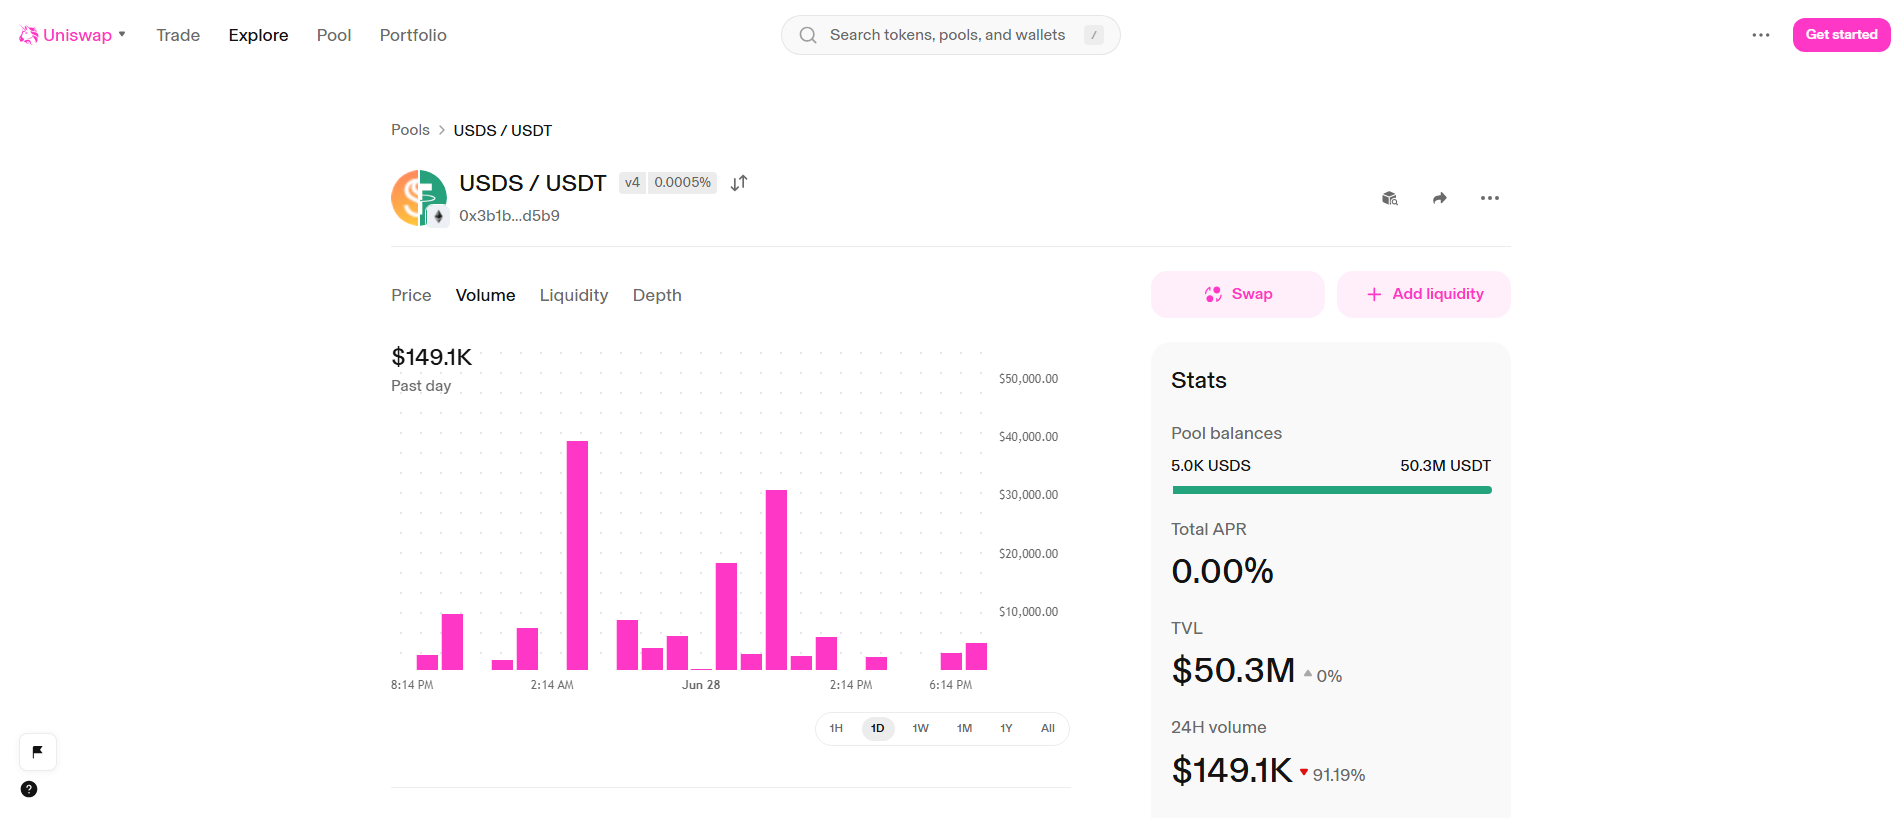Screen dimensions: 1893x818
Task: Click the pool address 0x3b1b...d5b9
Action: point(509,216)
